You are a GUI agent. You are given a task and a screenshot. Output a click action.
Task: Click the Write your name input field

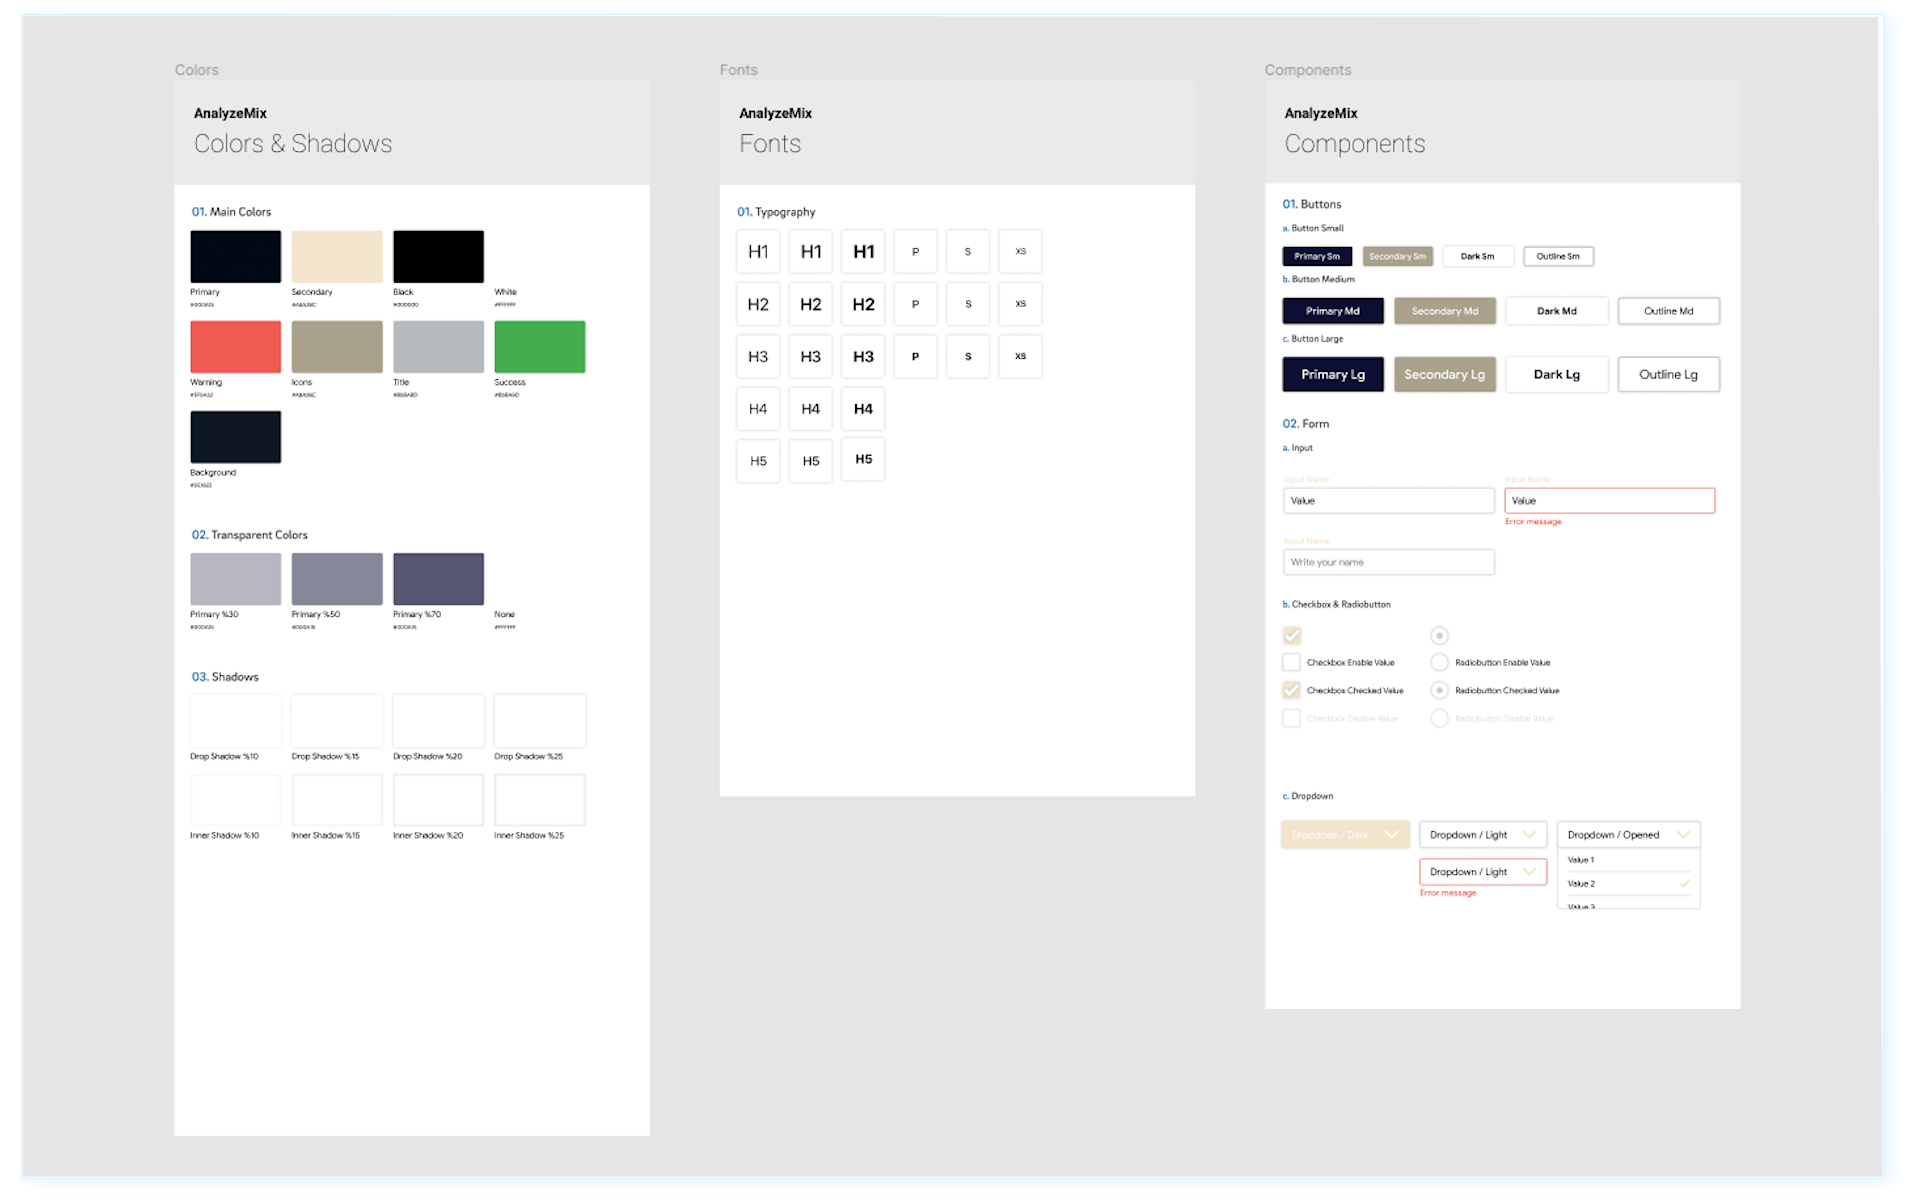(1388, 562)
